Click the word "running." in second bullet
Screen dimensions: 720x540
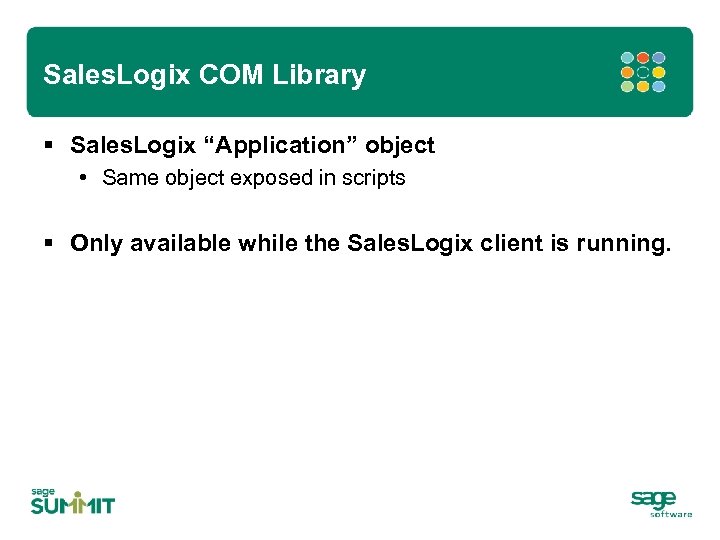click(x=630, y=244)
